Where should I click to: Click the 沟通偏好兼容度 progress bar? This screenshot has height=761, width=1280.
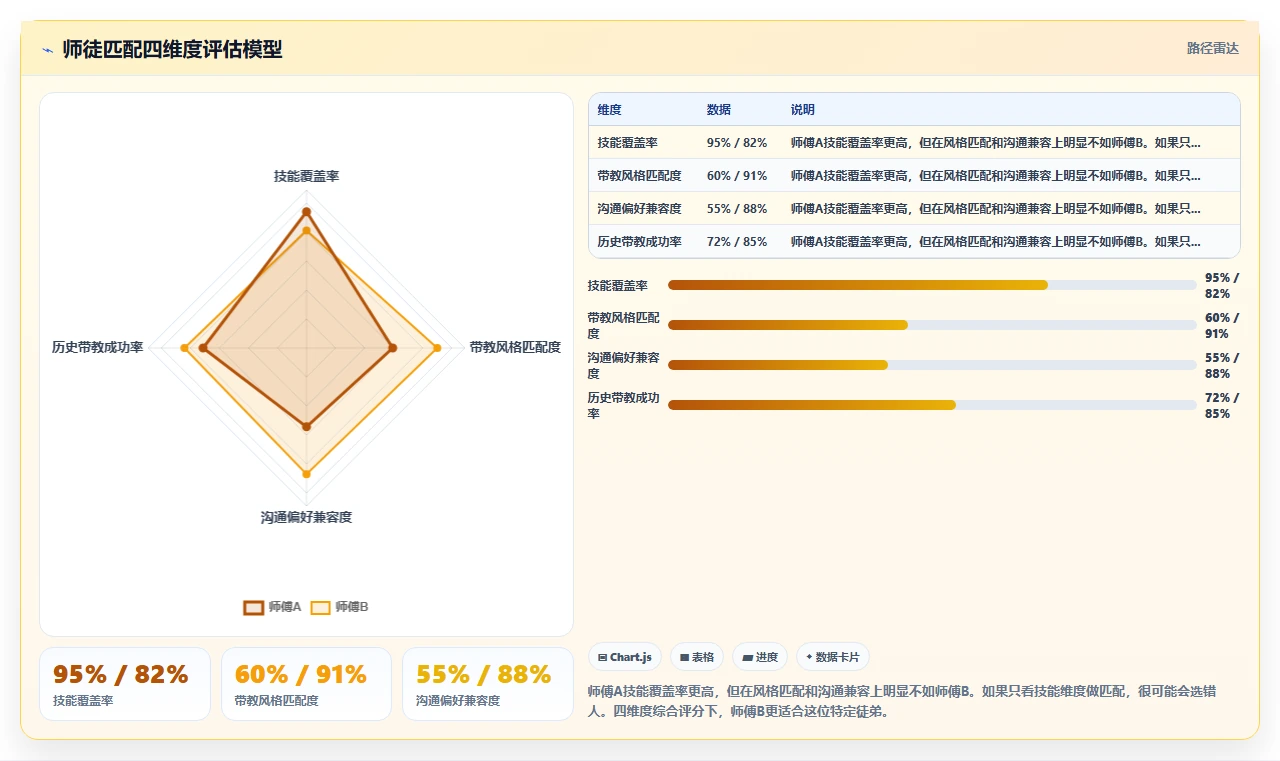click(932, 365)
